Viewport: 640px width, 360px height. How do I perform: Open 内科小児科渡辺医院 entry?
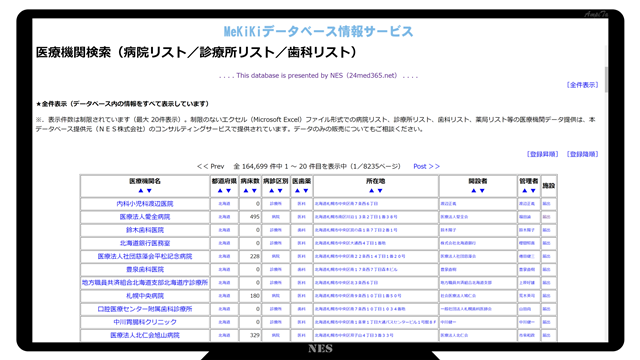point(145,204)
